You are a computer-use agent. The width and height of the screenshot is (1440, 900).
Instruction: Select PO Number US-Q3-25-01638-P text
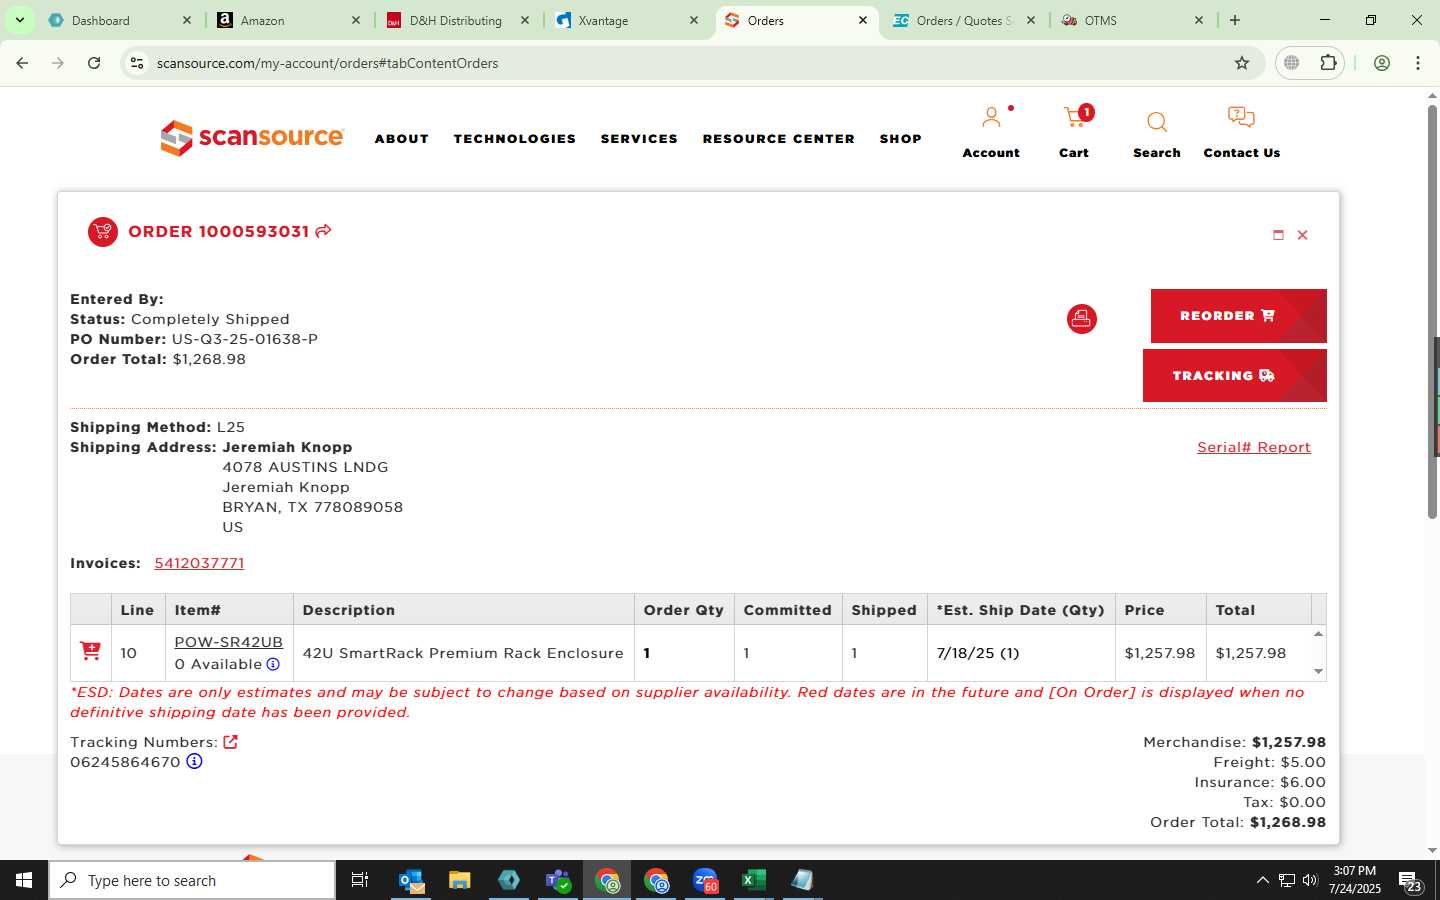[x=244, y=339]
